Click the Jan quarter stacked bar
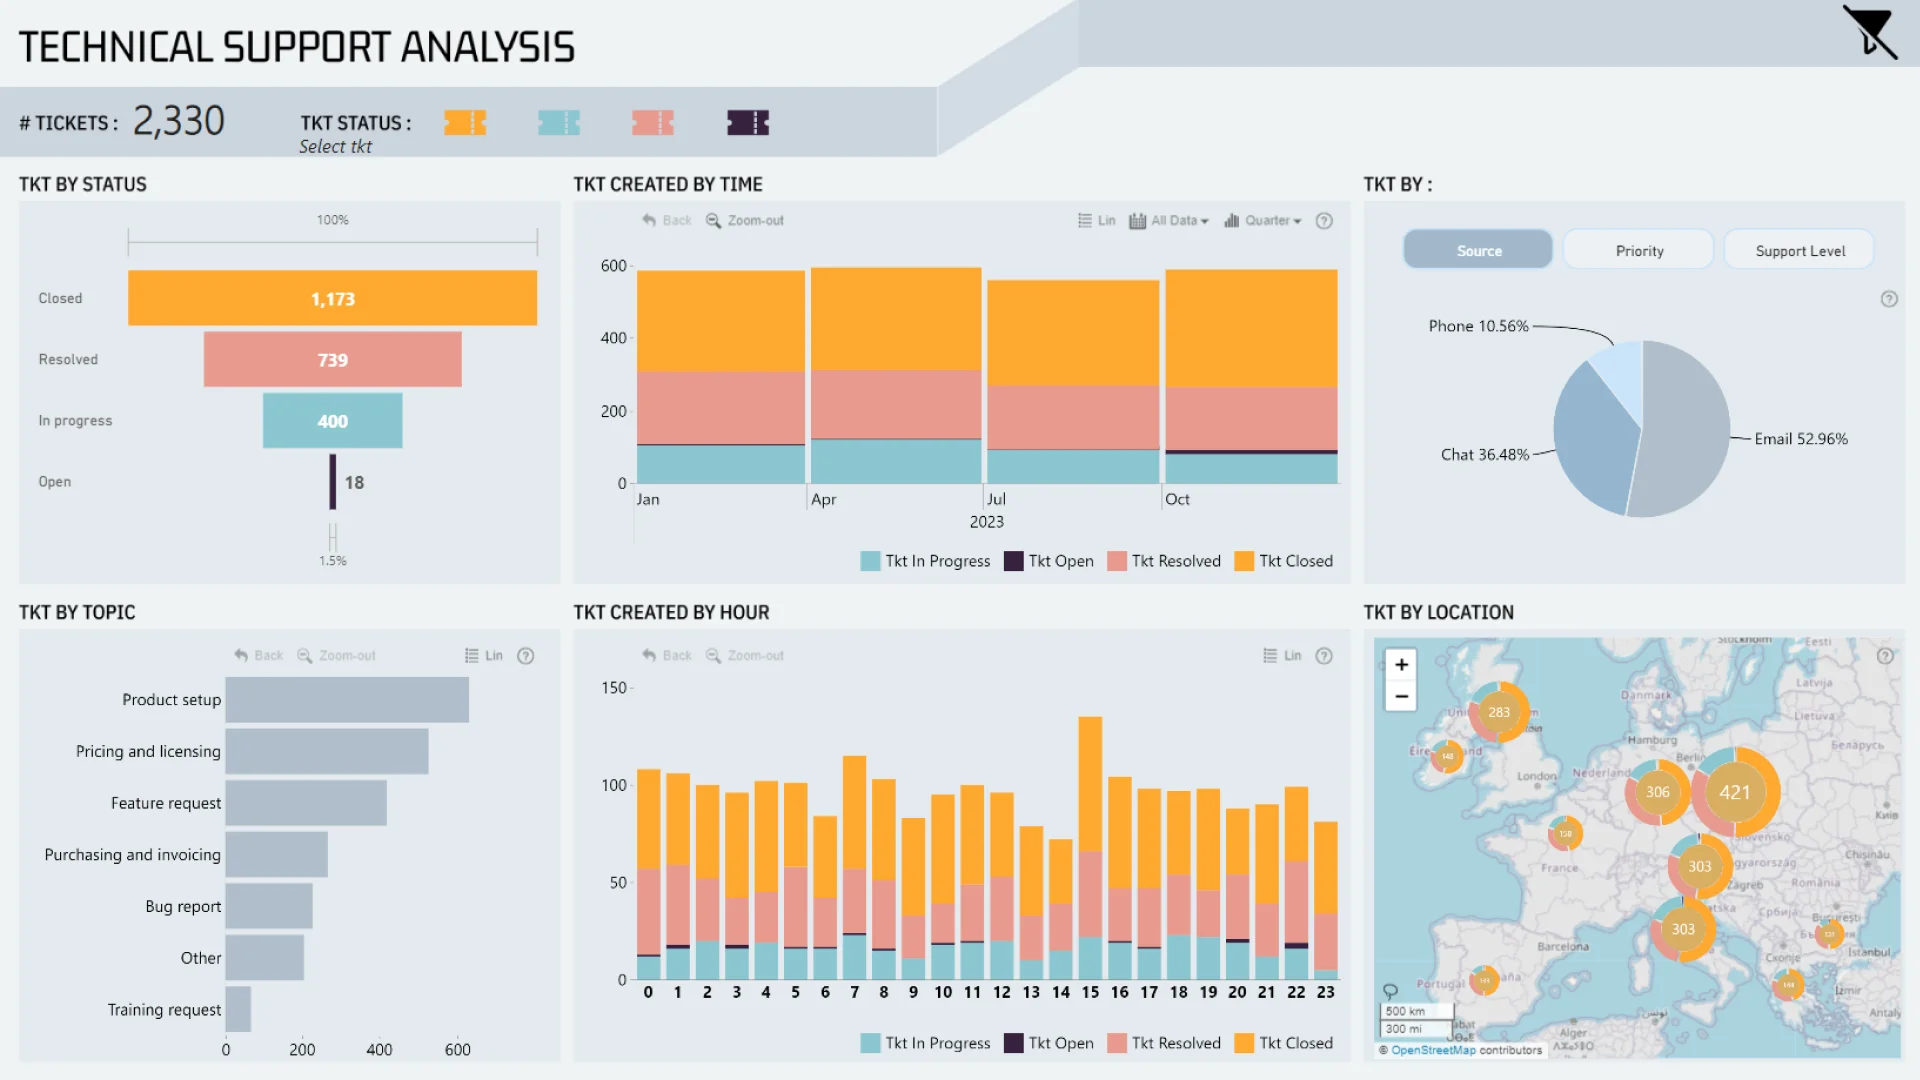The height and width of the screenshot is (1080, 1920). point(721,377)
